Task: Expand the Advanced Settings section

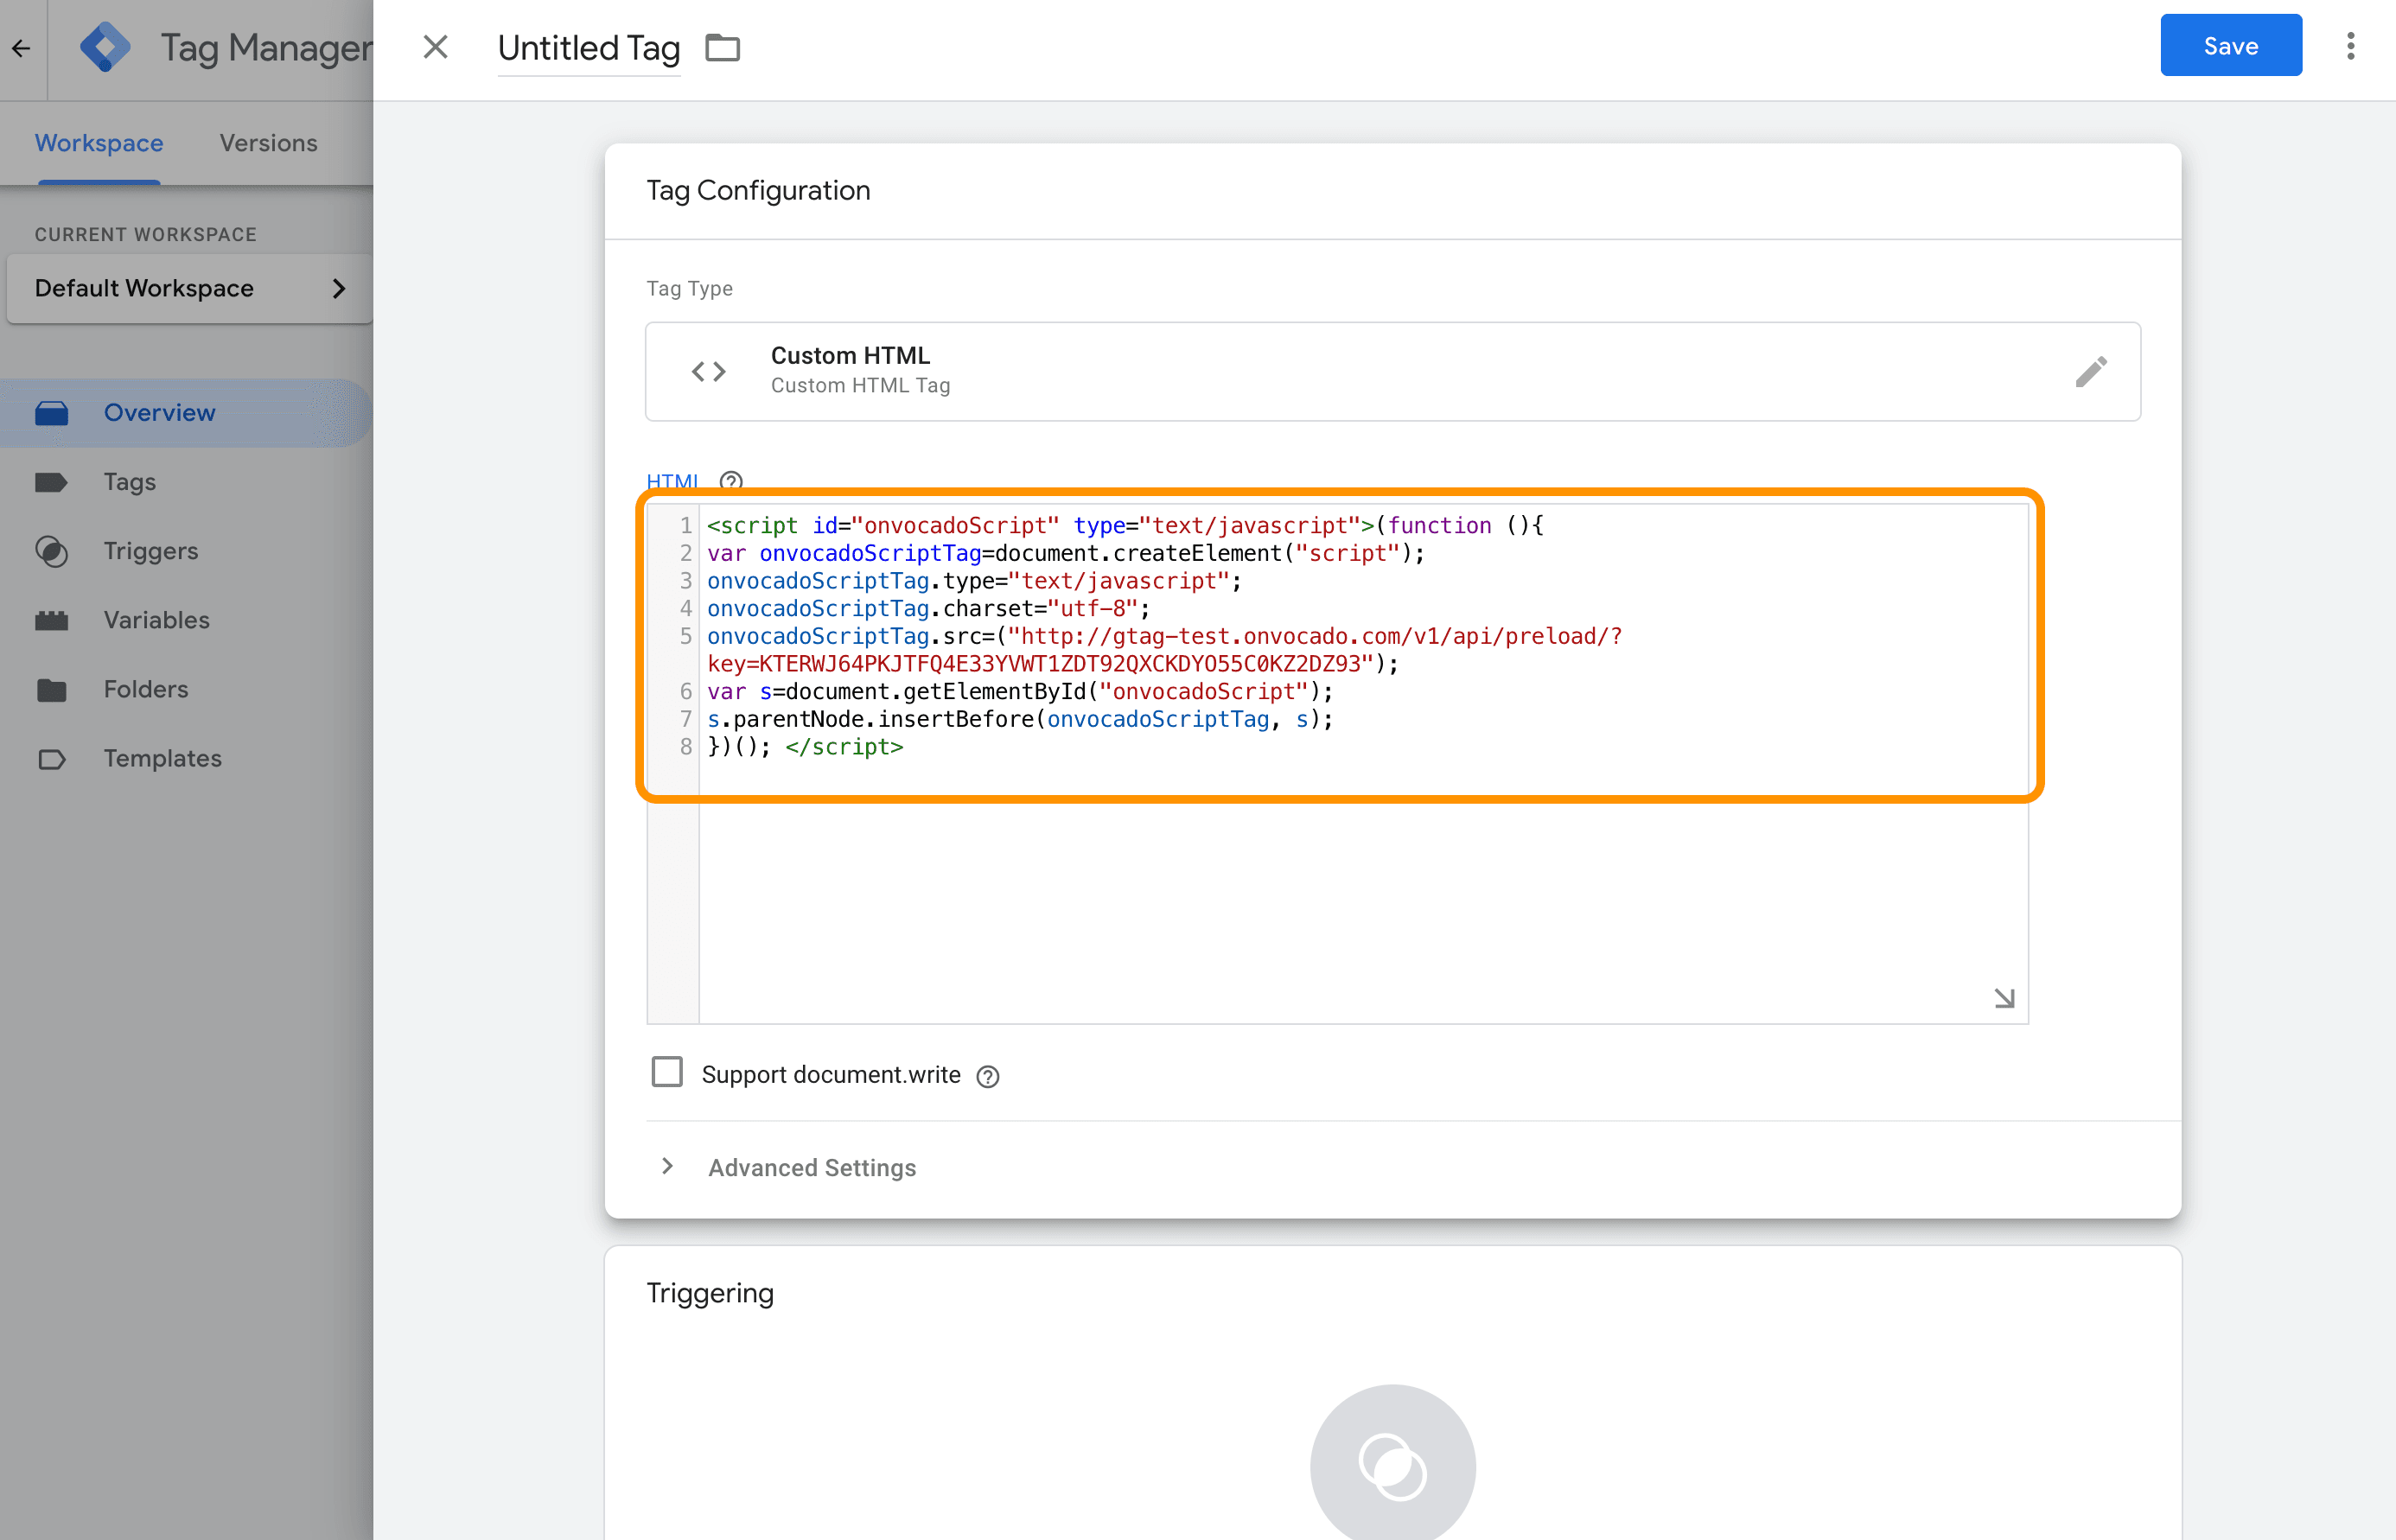Action: [667, 1167]
